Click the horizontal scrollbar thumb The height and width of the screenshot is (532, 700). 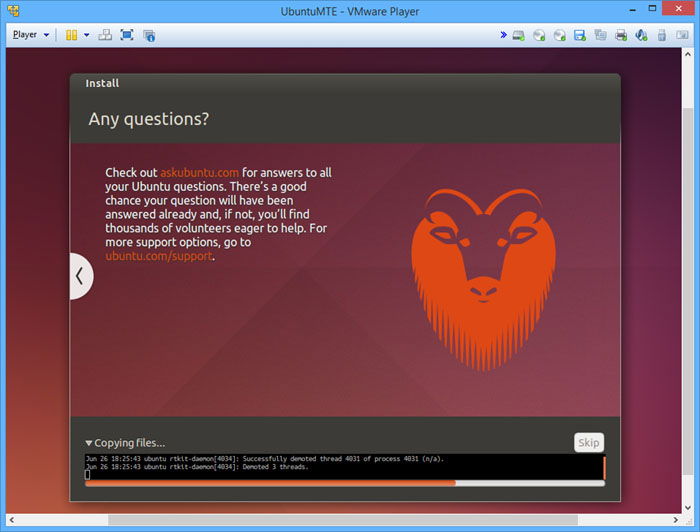click(x=343, y=520)
